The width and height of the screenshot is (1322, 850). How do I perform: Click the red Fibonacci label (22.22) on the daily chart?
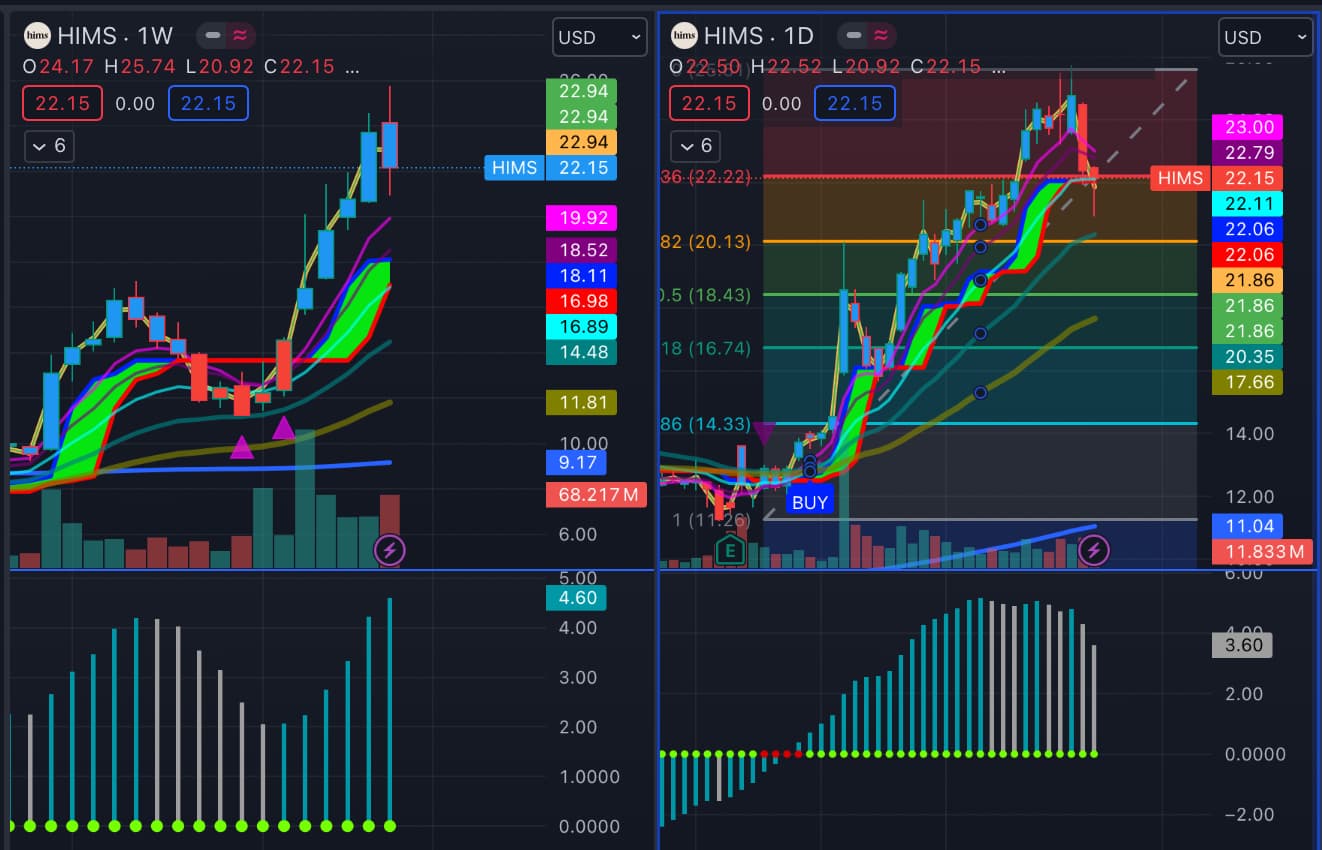(x=705, y=177)
